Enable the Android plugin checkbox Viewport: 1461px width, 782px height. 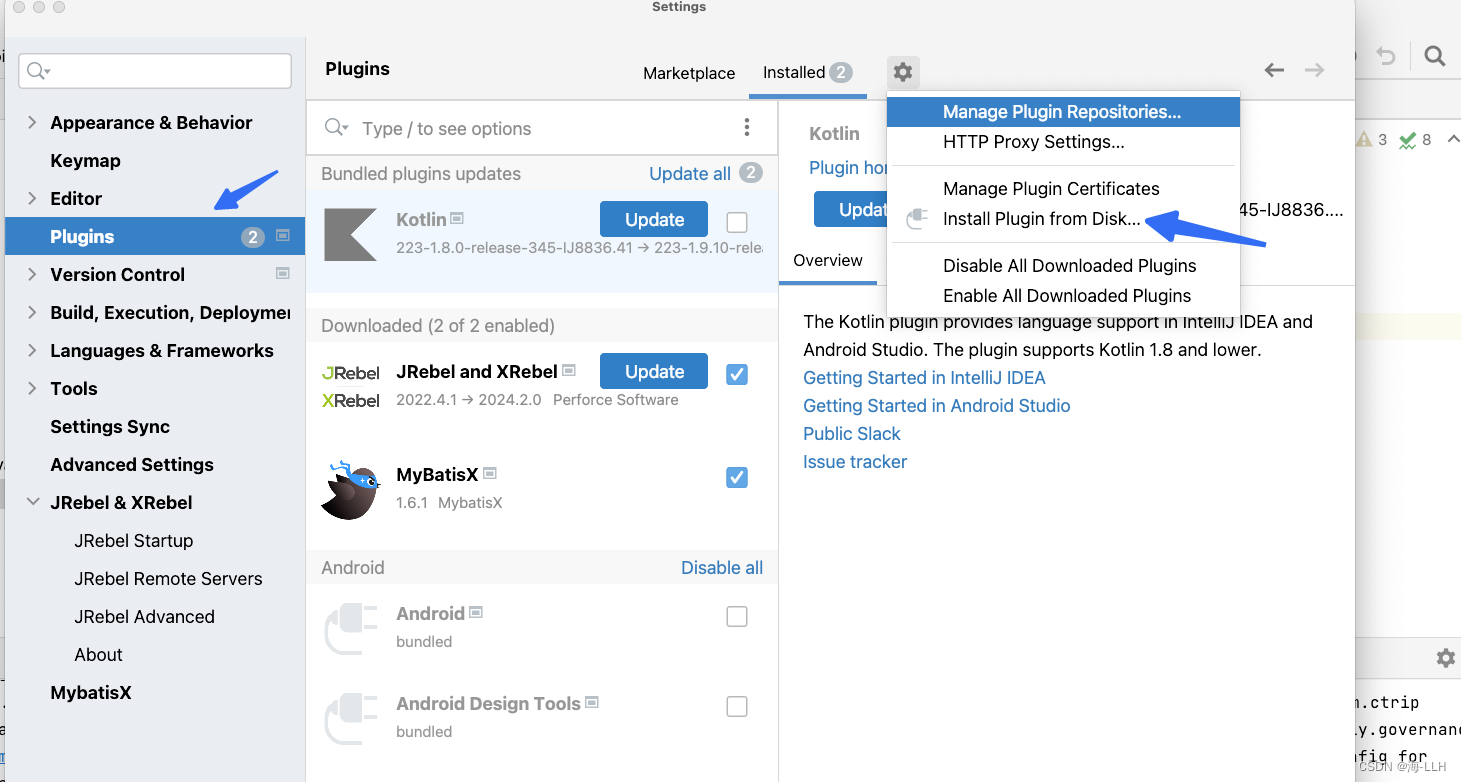click(737, 617)
